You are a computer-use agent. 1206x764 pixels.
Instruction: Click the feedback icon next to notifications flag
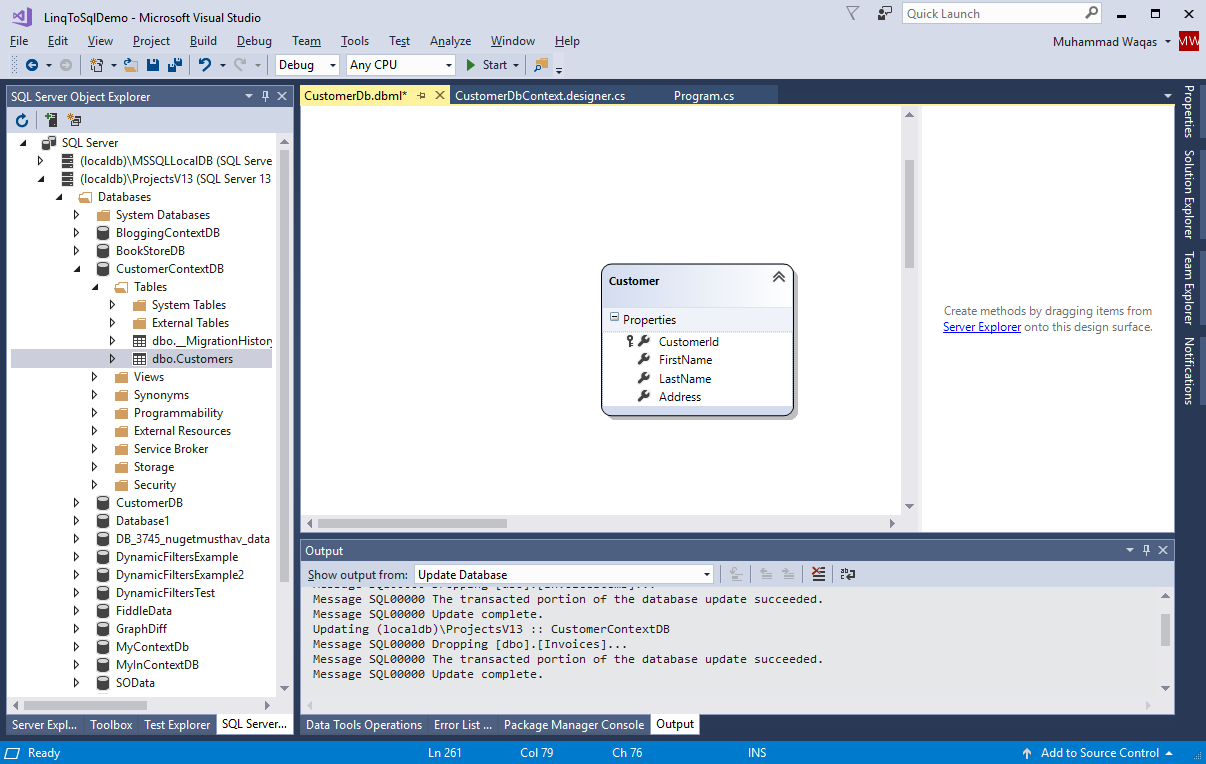(884, 13)
